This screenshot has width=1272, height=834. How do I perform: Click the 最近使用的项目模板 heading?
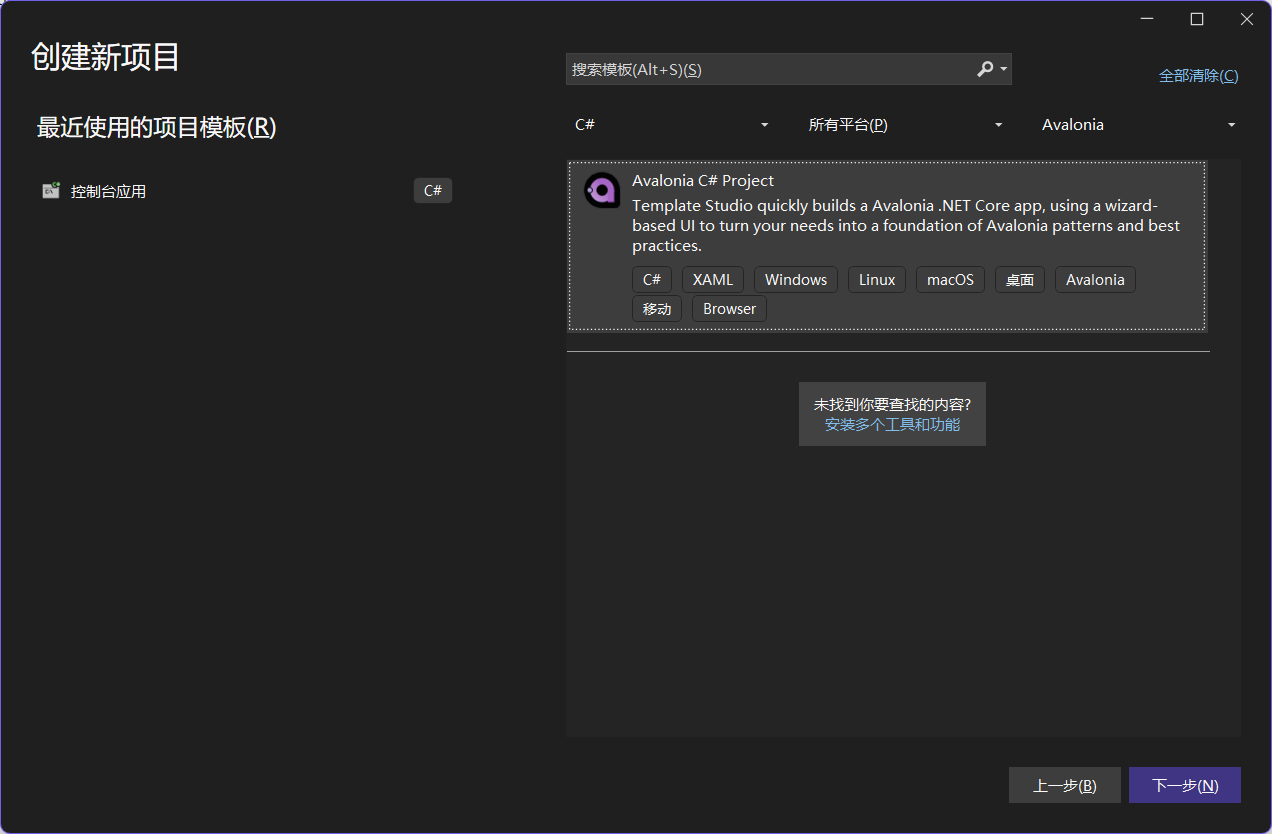[156, 128]
